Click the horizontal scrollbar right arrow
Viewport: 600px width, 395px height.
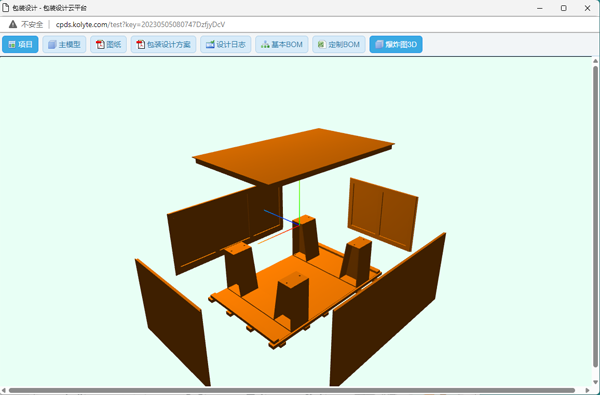(x=588, y=390)
